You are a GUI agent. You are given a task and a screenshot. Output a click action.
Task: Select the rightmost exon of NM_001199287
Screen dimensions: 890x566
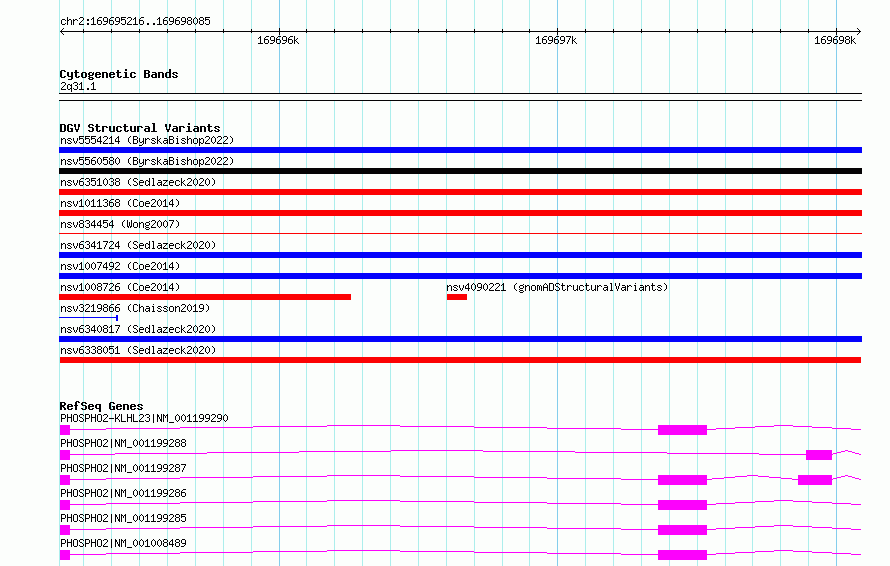pyautogui.click(x=815, y=480)
